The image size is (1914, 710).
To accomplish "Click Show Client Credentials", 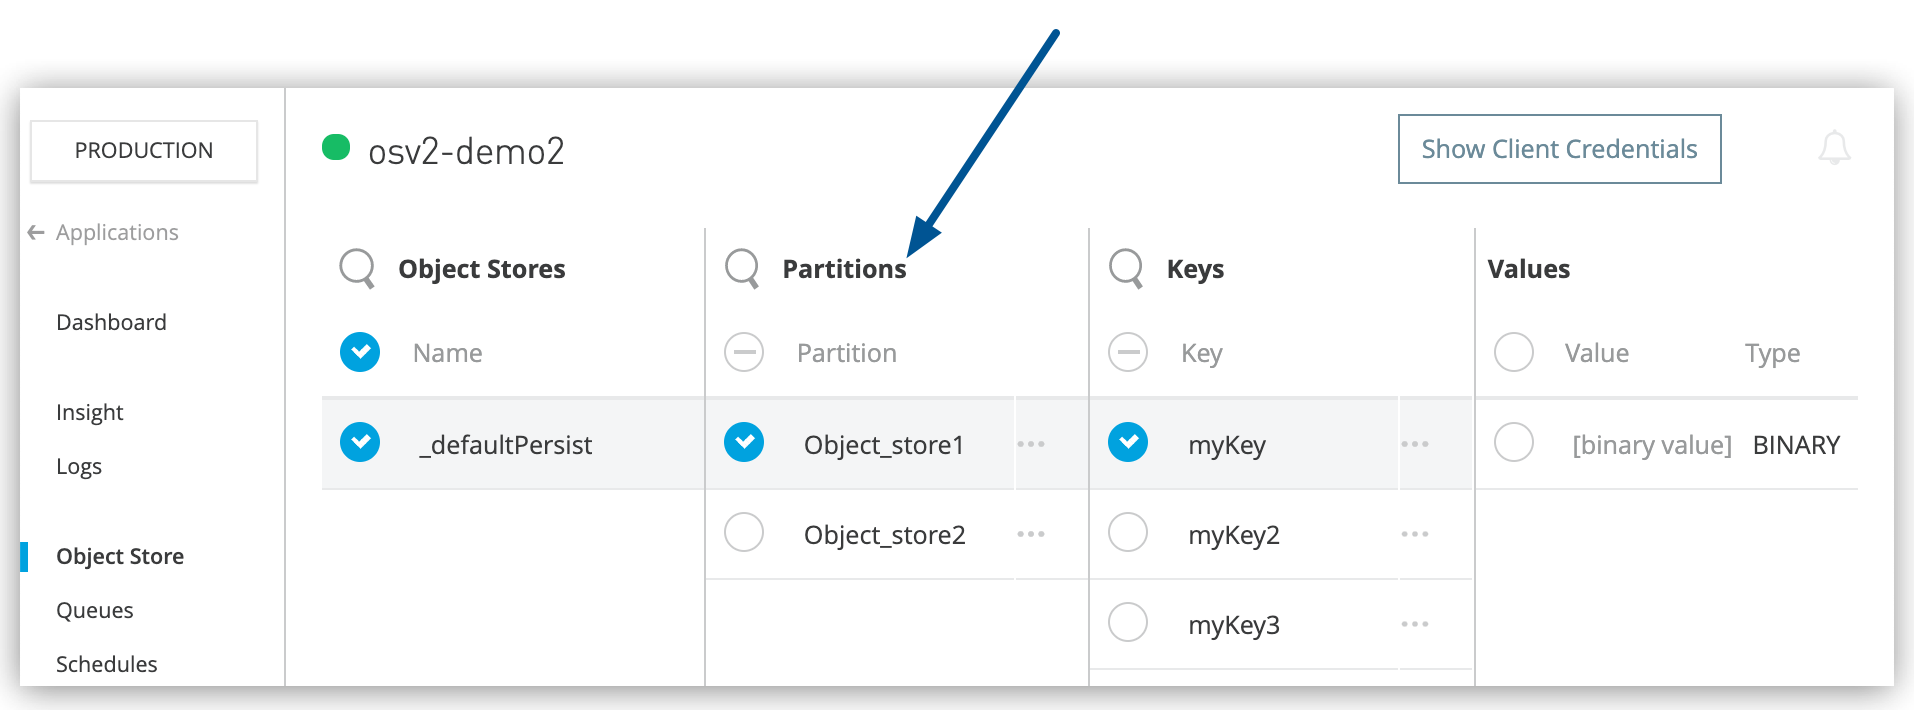I will coord(1558,148).
